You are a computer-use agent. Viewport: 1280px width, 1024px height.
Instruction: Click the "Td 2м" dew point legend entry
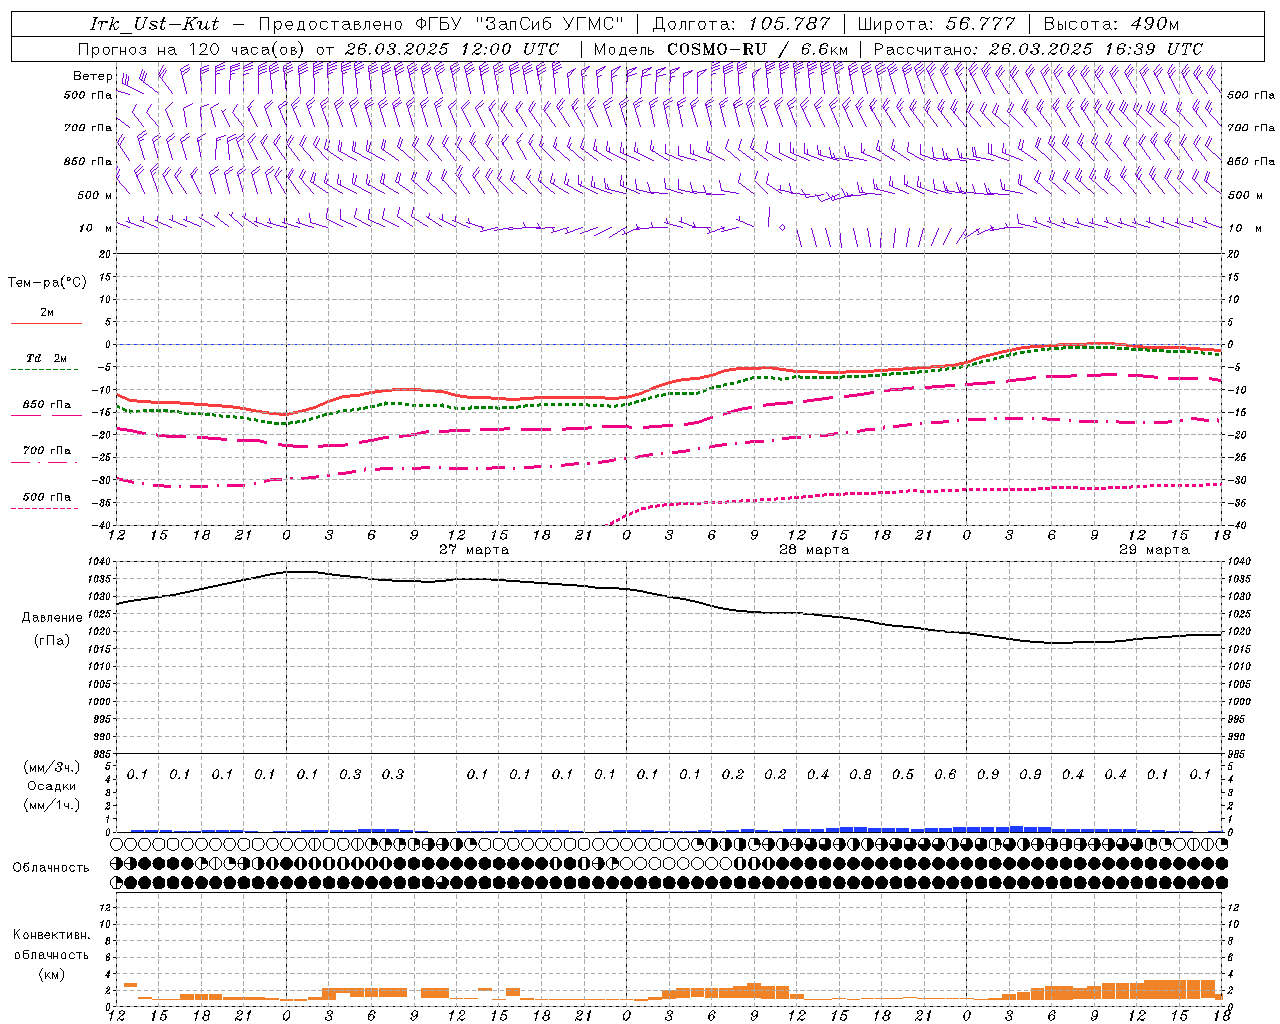[47, 358]
